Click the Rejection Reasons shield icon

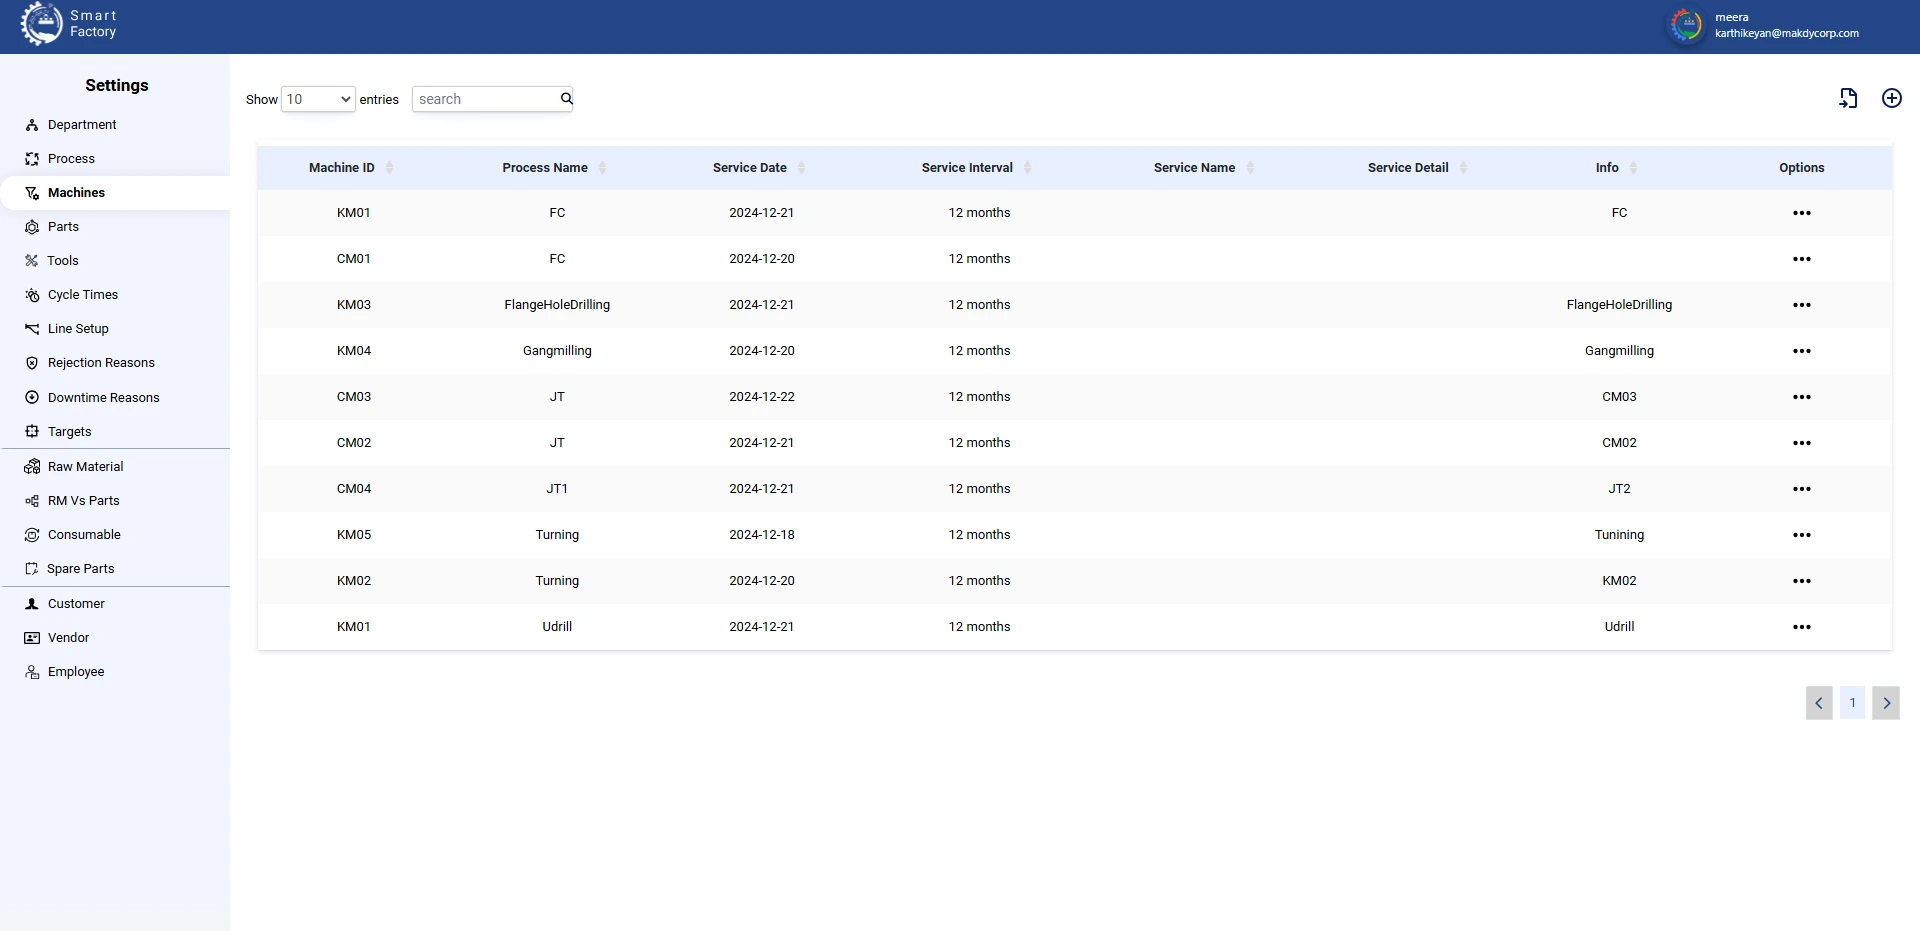pyautogui.click(x=32, y=363)
